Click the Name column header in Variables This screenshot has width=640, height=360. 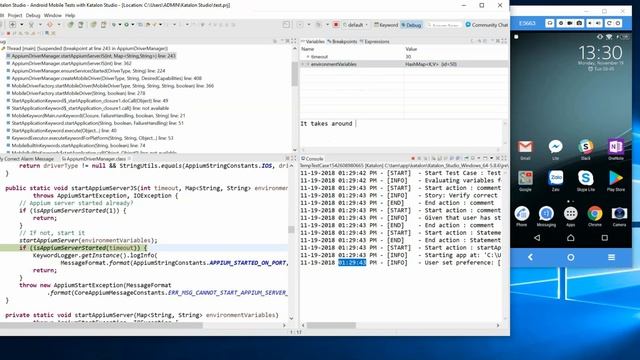click(352, 49)
